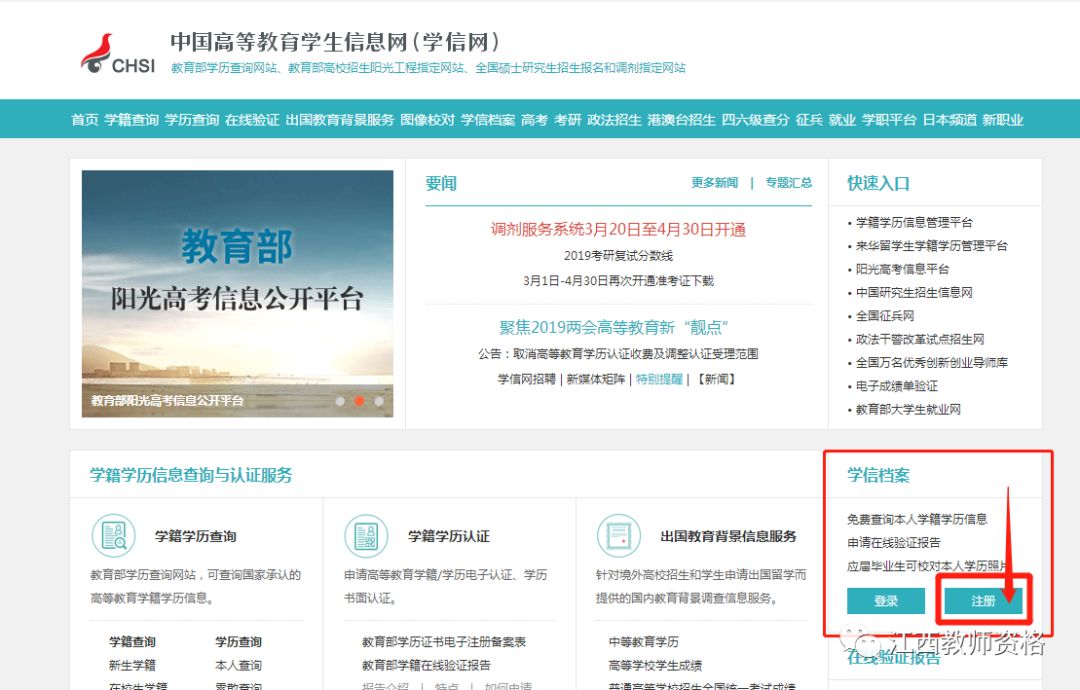This screenshot has height=690, width=1080.
Task: Open 聚焦2019两会高等教育新"靓点" headline
Action: pyautogui.click(x=613, y=327)
